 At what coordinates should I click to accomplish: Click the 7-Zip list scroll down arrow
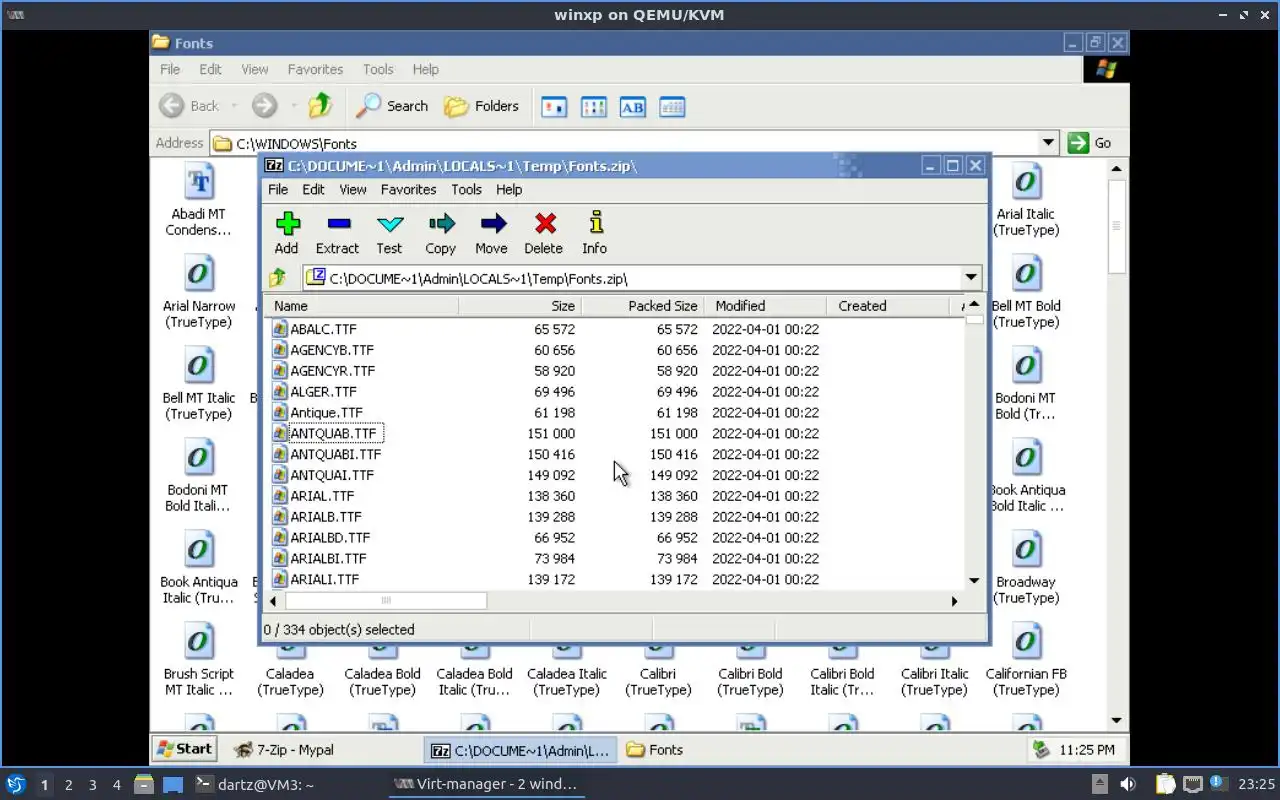tap(974, 580)
